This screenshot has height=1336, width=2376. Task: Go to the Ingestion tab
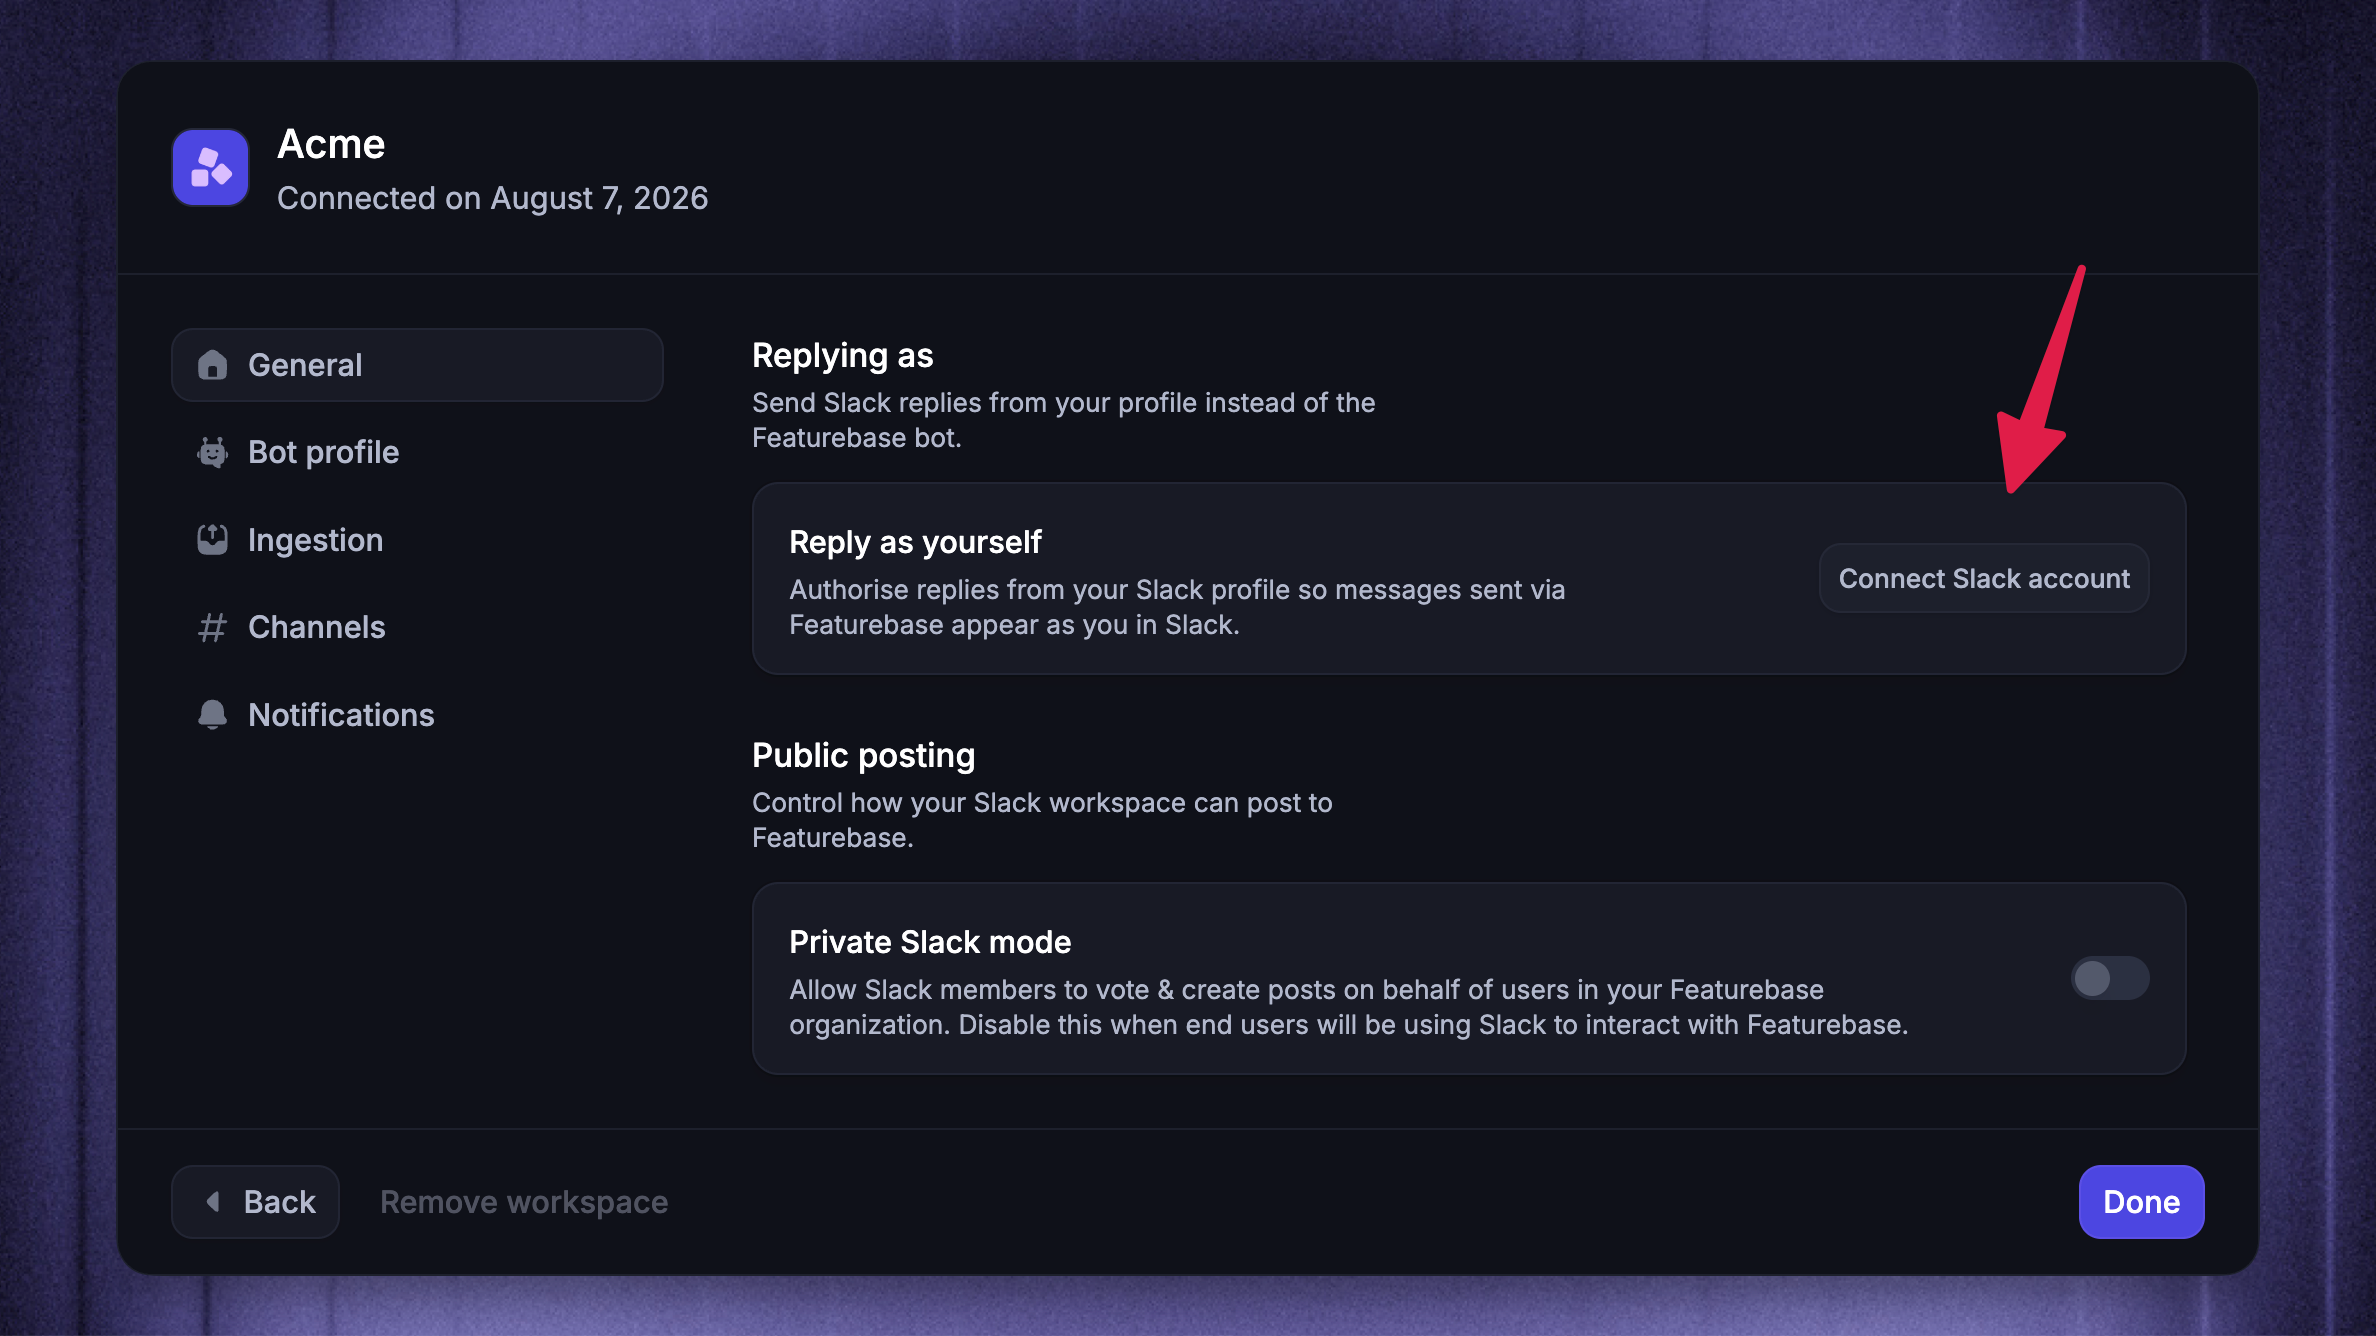[417, 540]
